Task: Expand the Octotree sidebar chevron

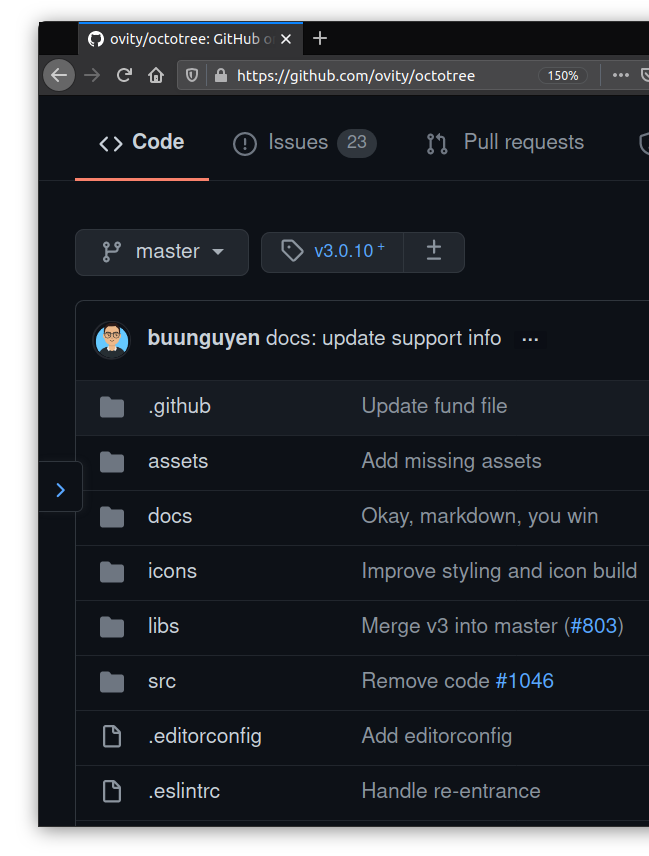Action: click(x=61, y=490)
